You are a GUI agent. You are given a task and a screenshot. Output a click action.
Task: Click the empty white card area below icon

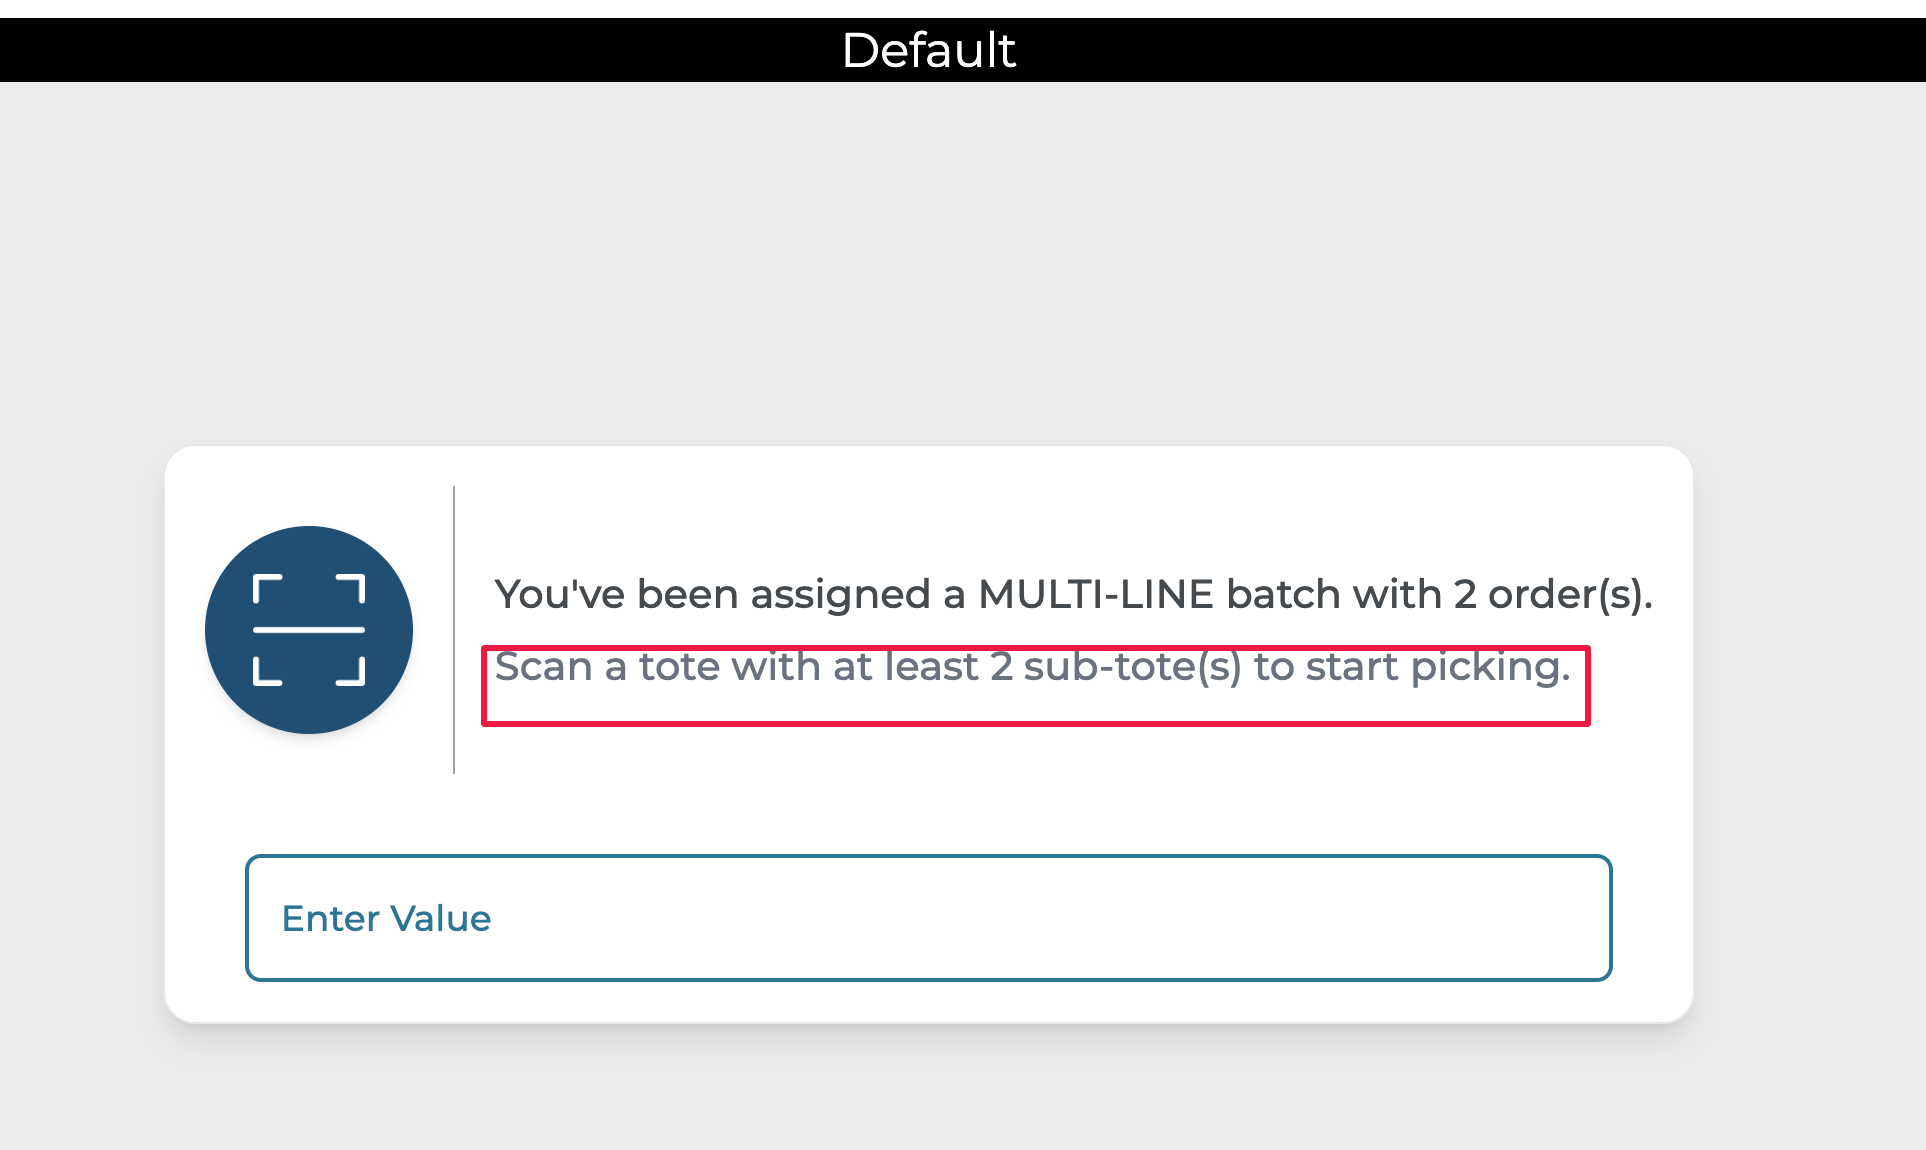(308, 795)
